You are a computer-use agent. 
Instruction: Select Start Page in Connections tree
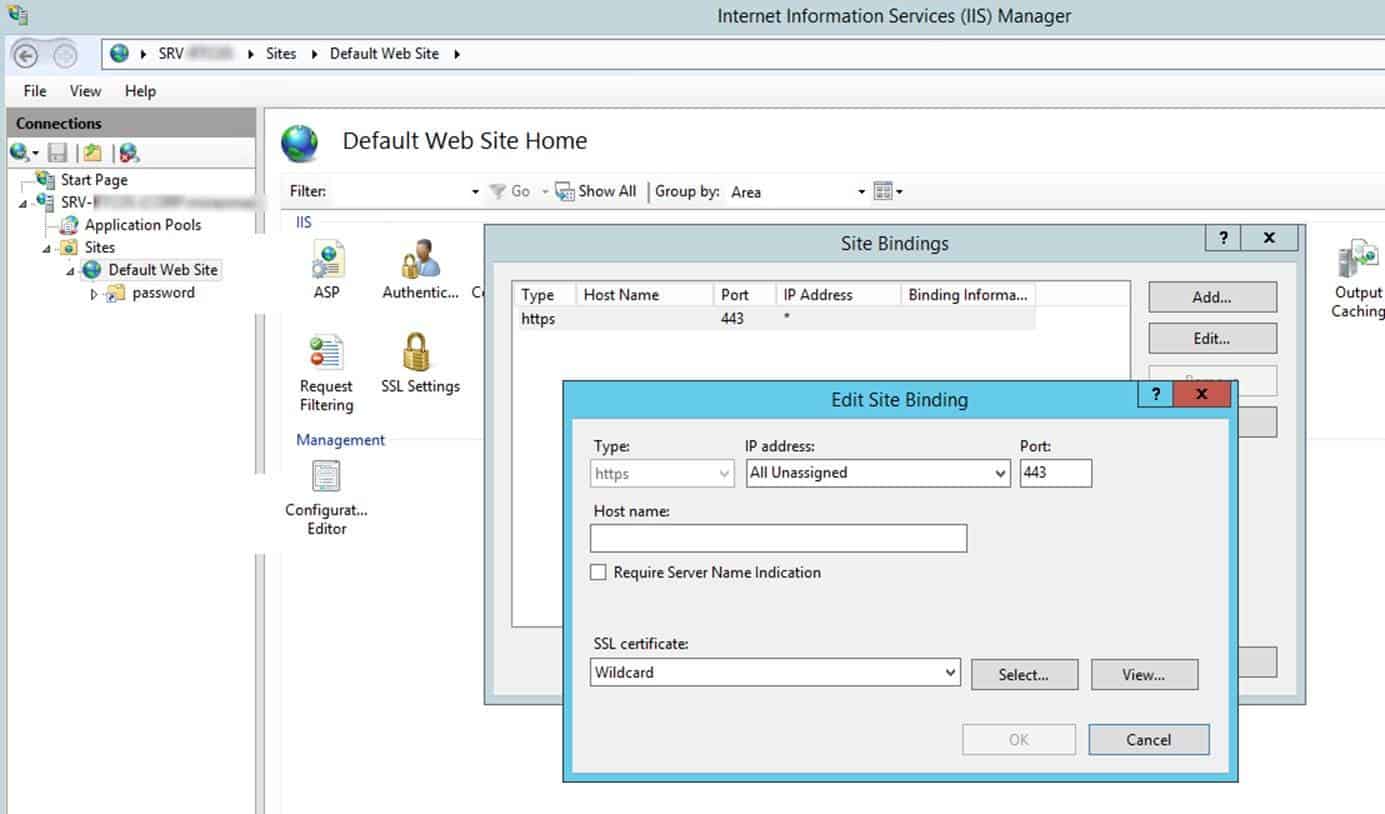pos(94,180)
